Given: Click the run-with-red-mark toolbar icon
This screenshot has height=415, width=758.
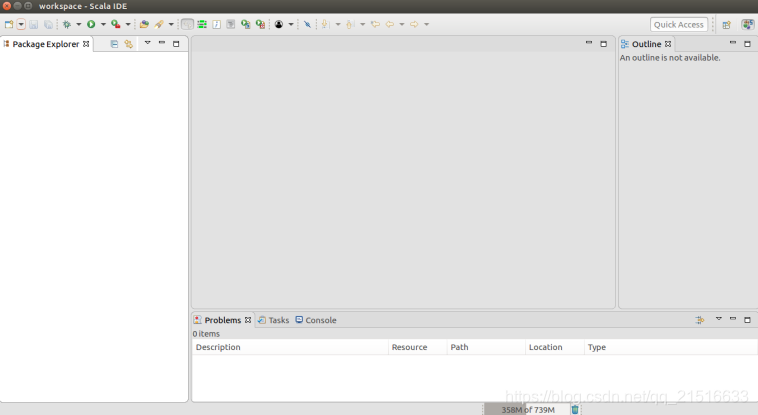Looking at the screenshot, I should 260,24.
